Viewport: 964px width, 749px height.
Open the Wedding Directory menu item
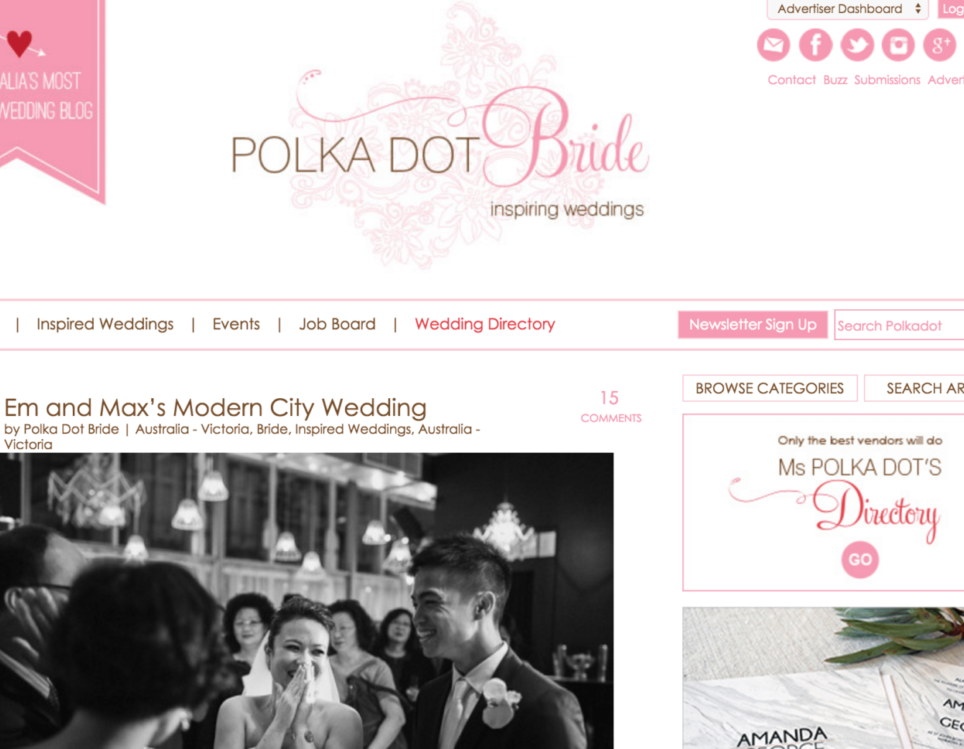484,324
